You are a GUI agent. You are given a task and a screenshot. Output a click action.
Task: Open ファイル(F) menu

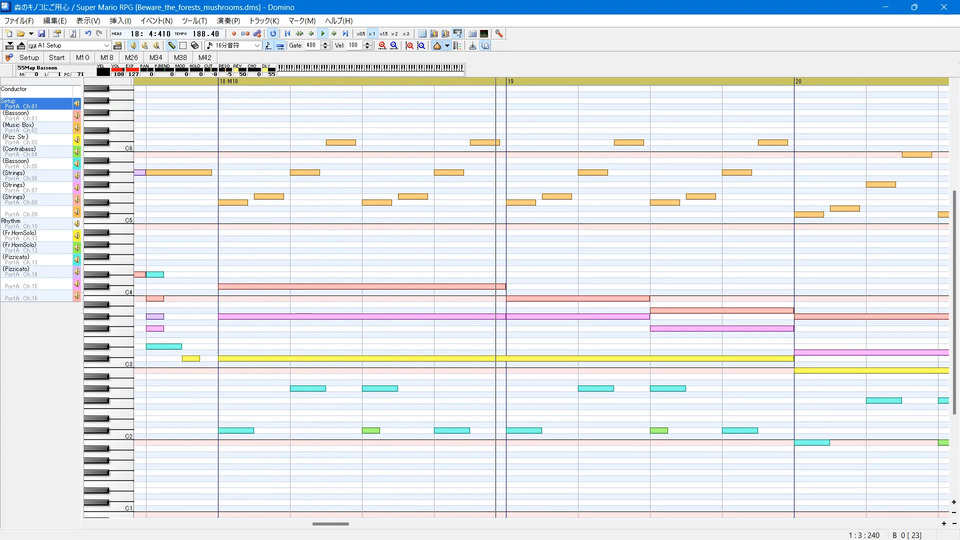click(18, 20)
